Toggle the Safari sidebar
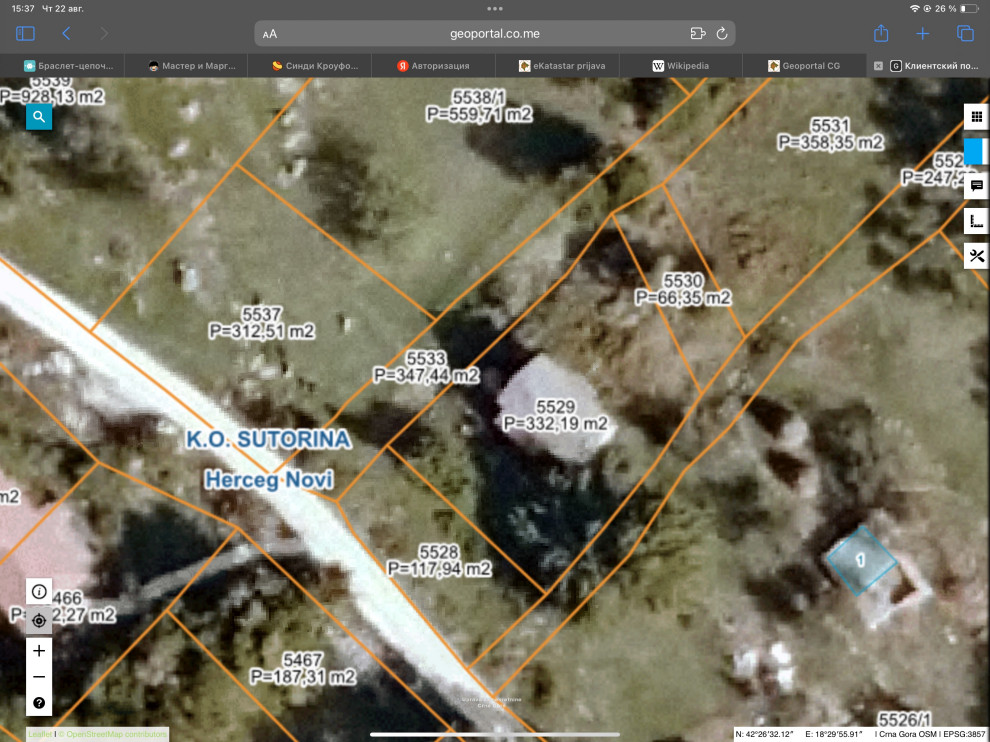 (25, 34)
